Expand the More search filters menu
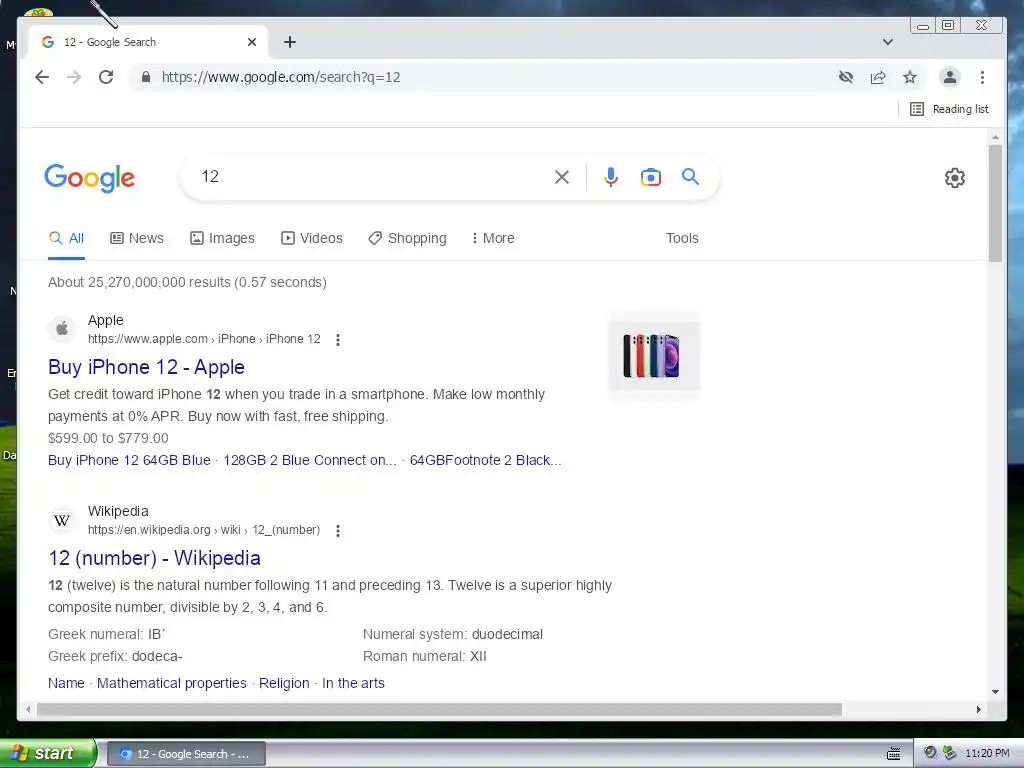Screen dimensions: 1024x768 [x=493, y=238]
